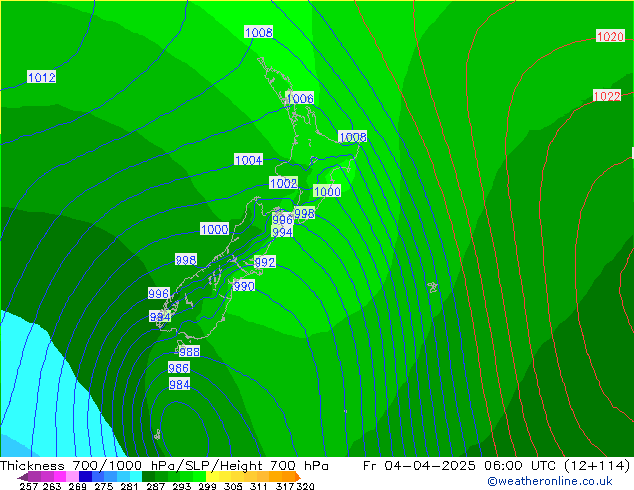
Task: Click the 988 isobar label
Action: [189, 351]
